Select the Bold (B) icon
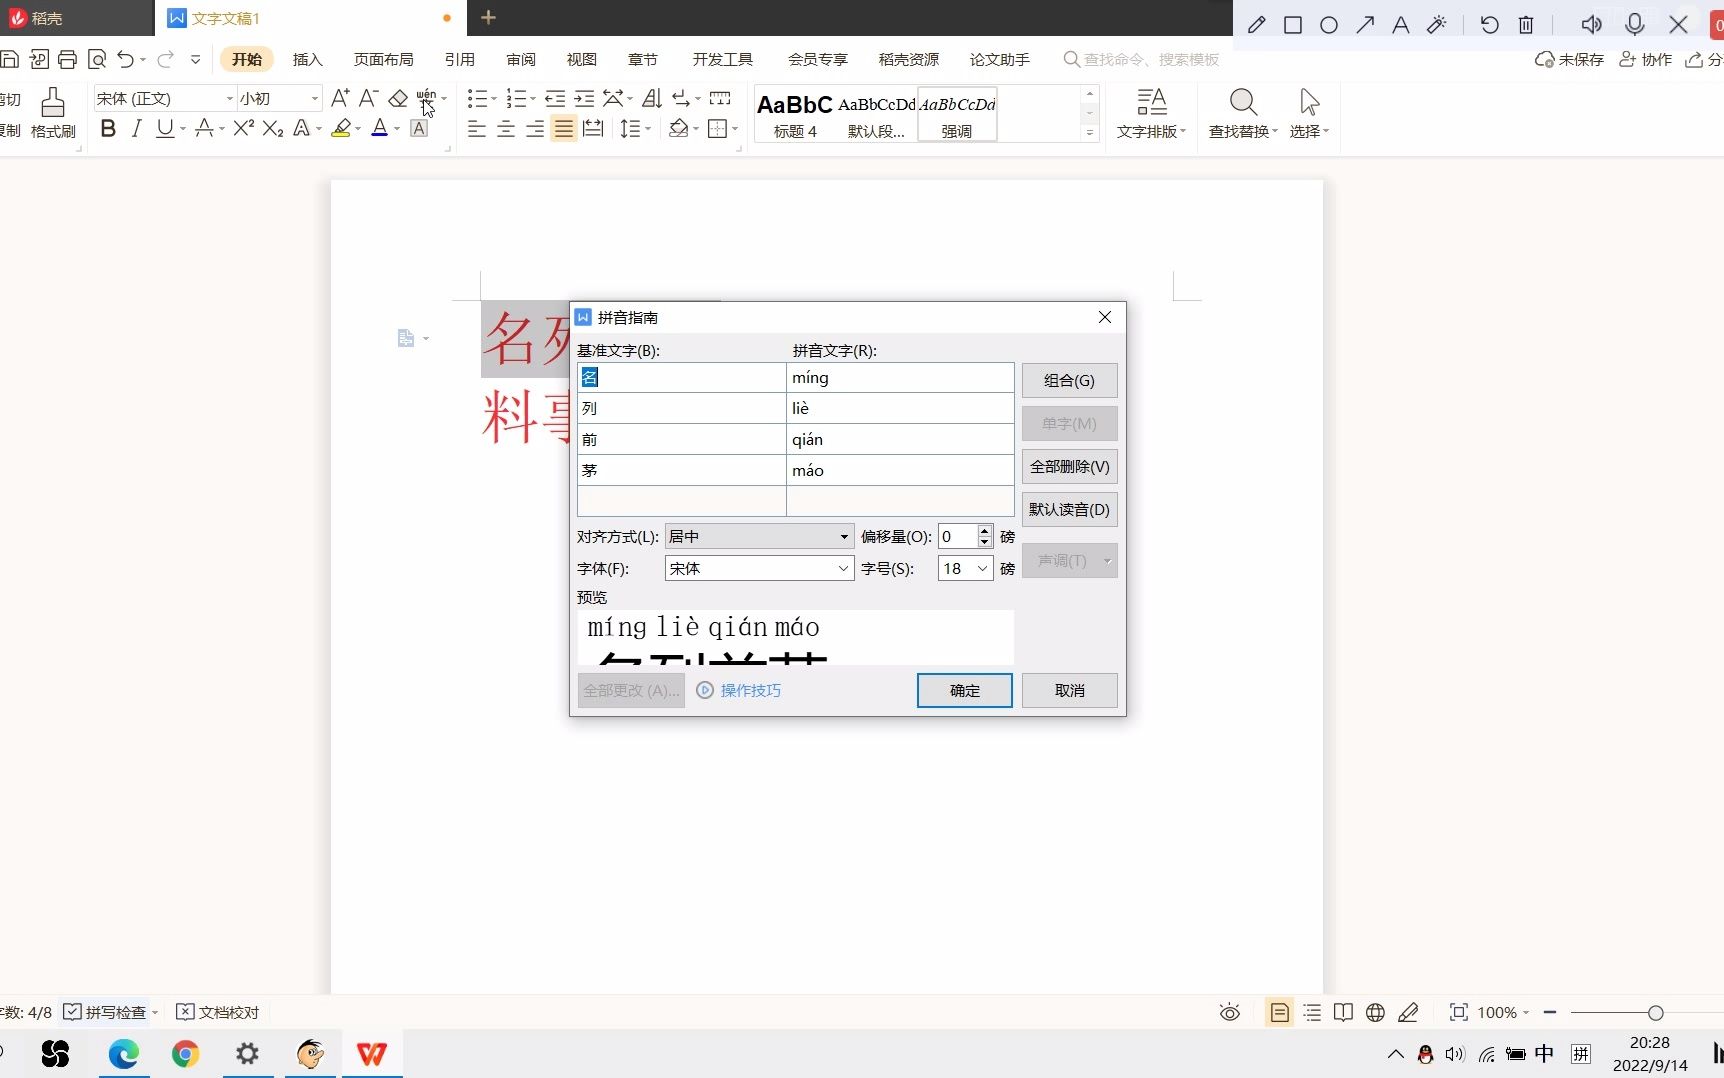Screen dimensions: 1724x1078 pos(107,128)
